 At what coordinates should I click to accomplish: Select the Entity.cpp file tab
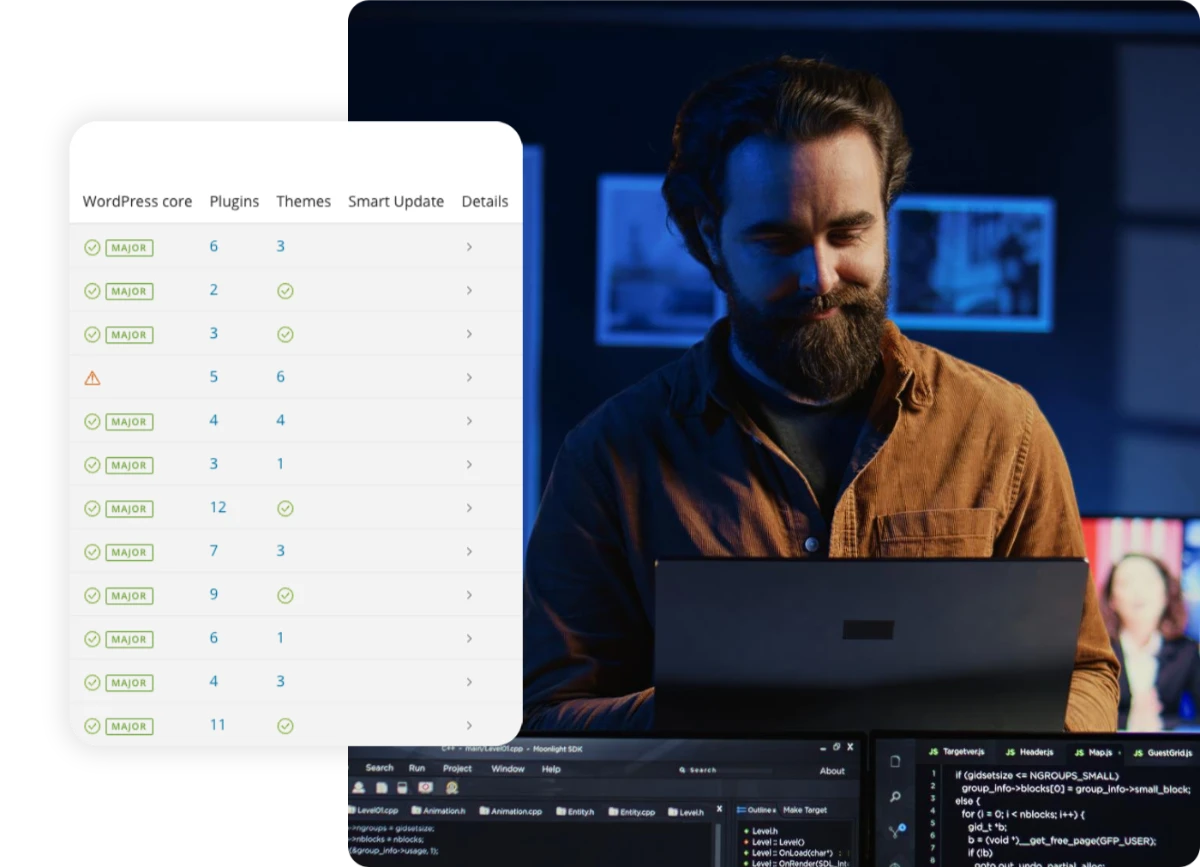630,812
